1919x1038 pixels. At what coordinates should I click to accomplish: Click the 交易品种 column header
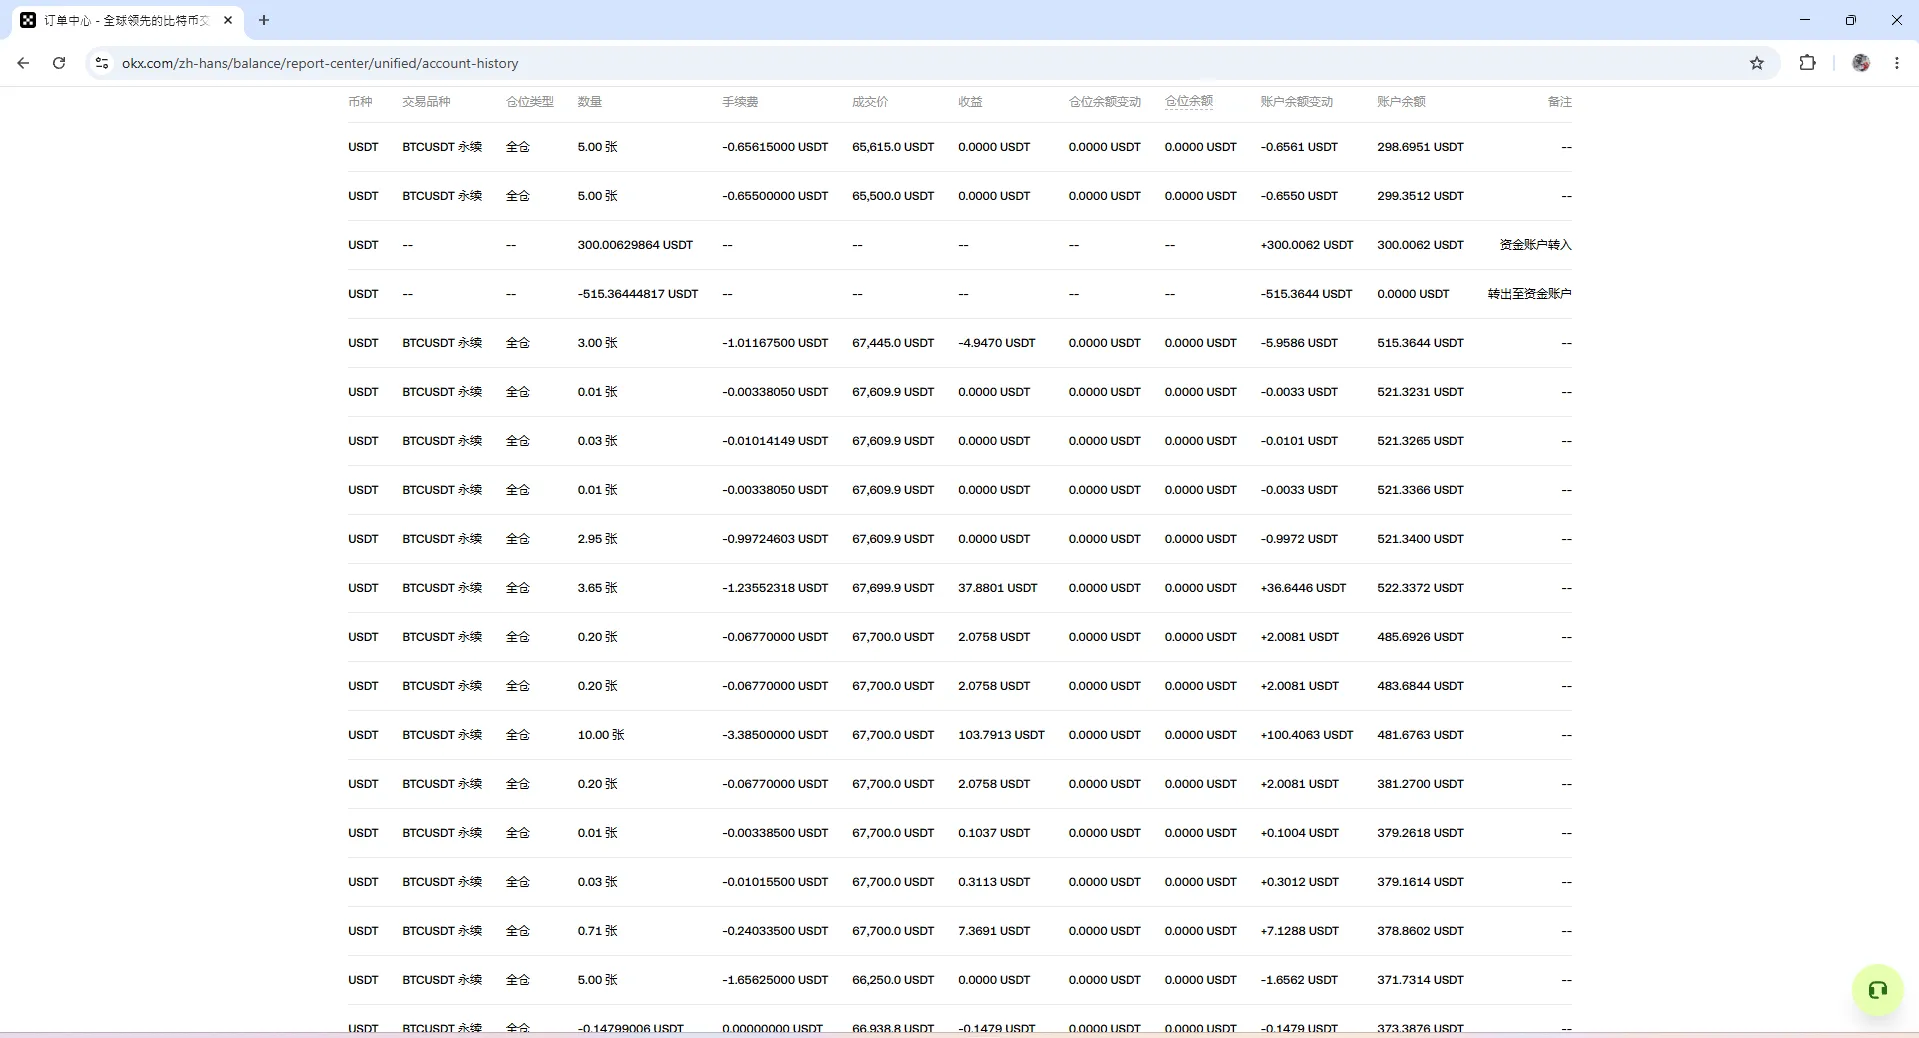pyautogui.click(x=426, y=102)
